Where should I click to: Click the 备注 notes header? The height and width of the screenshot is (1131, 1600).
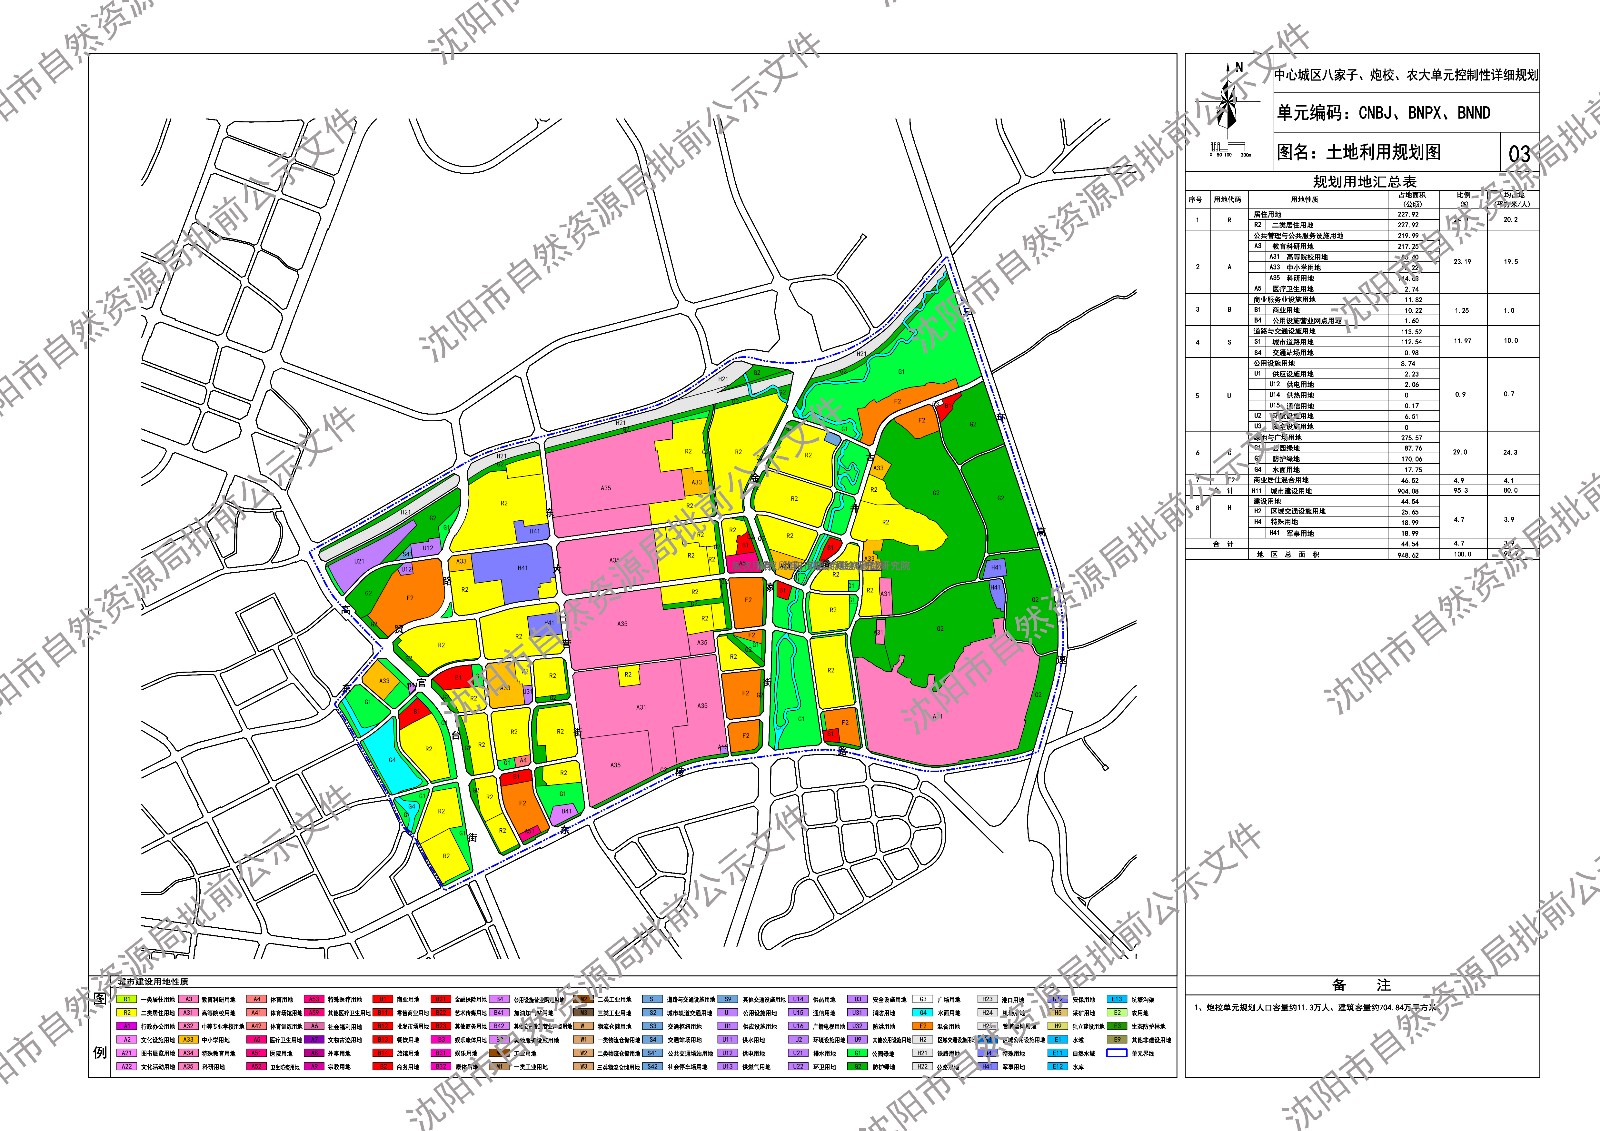1361,985
